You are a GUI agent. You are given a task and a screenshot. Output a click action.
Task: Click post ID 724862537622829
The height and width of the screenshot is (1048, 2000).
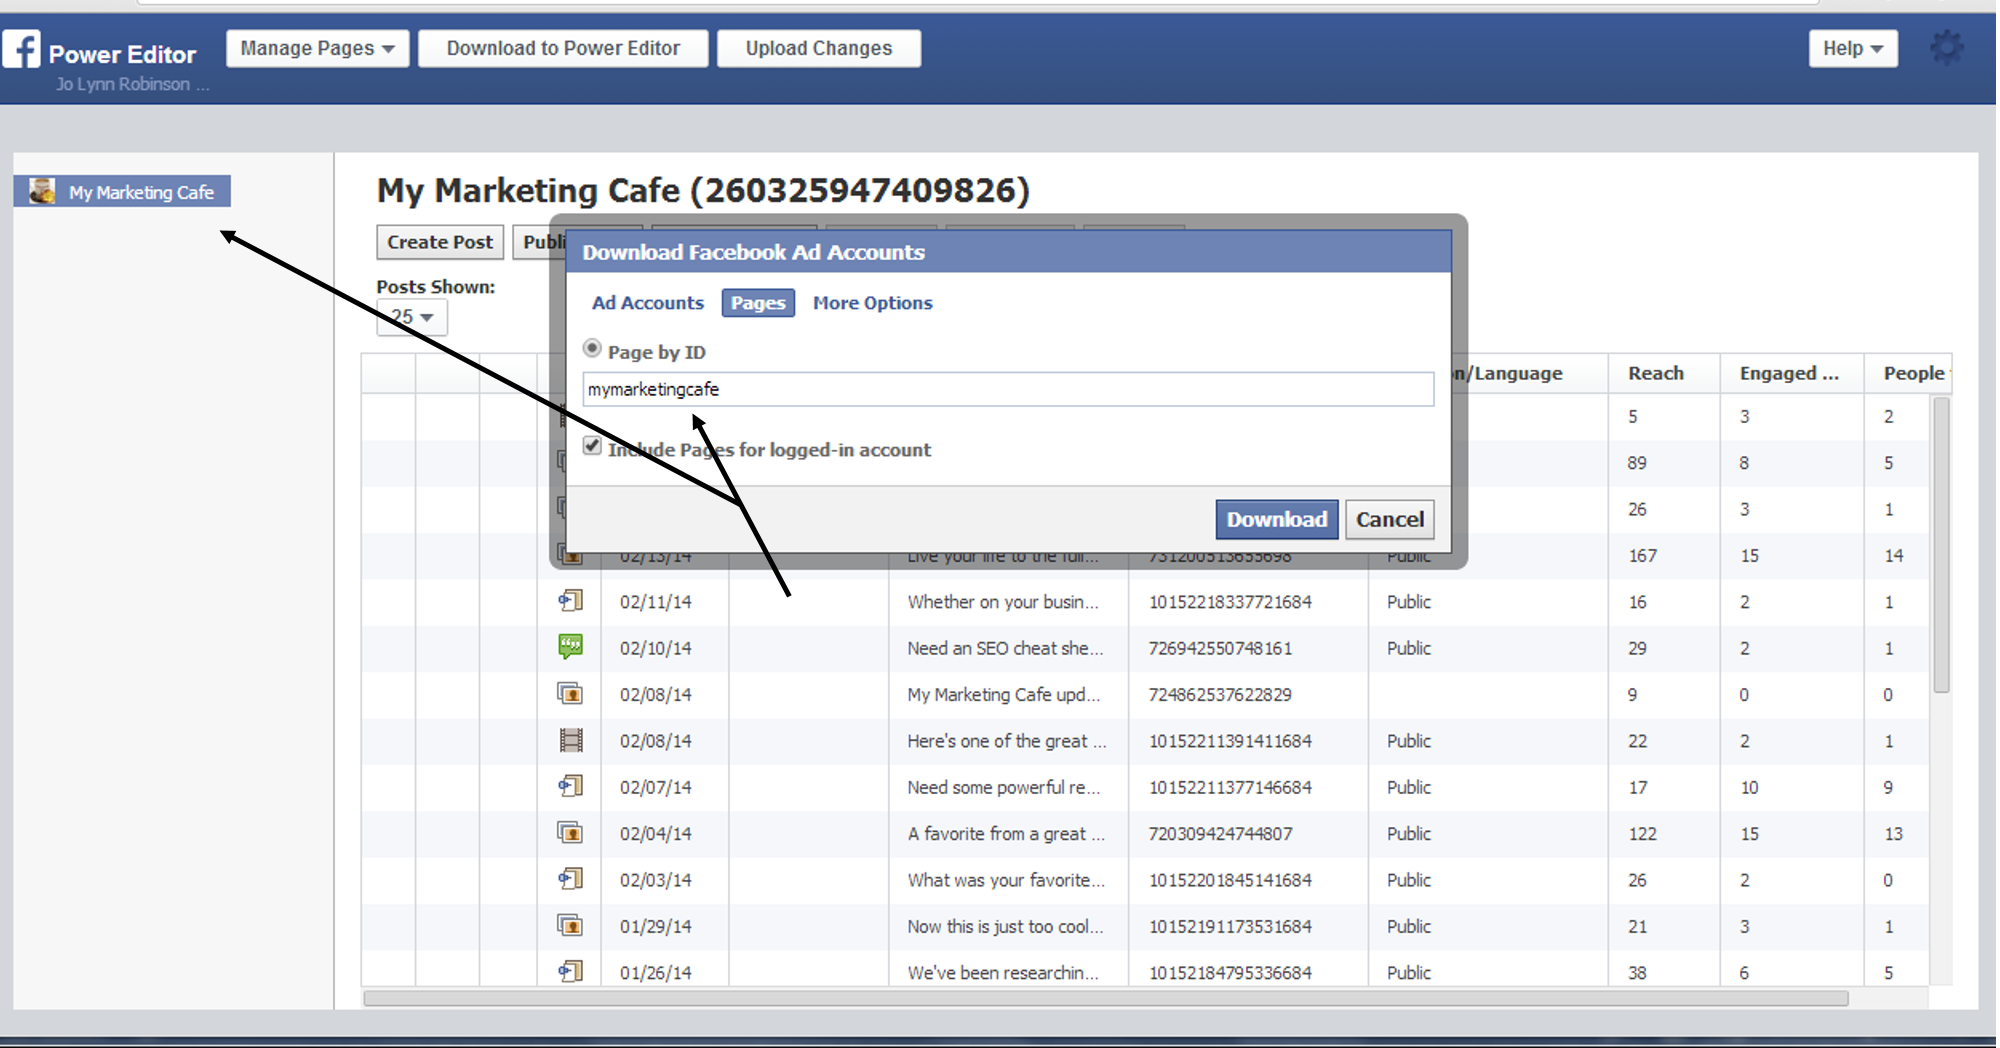coord(1220,694)
